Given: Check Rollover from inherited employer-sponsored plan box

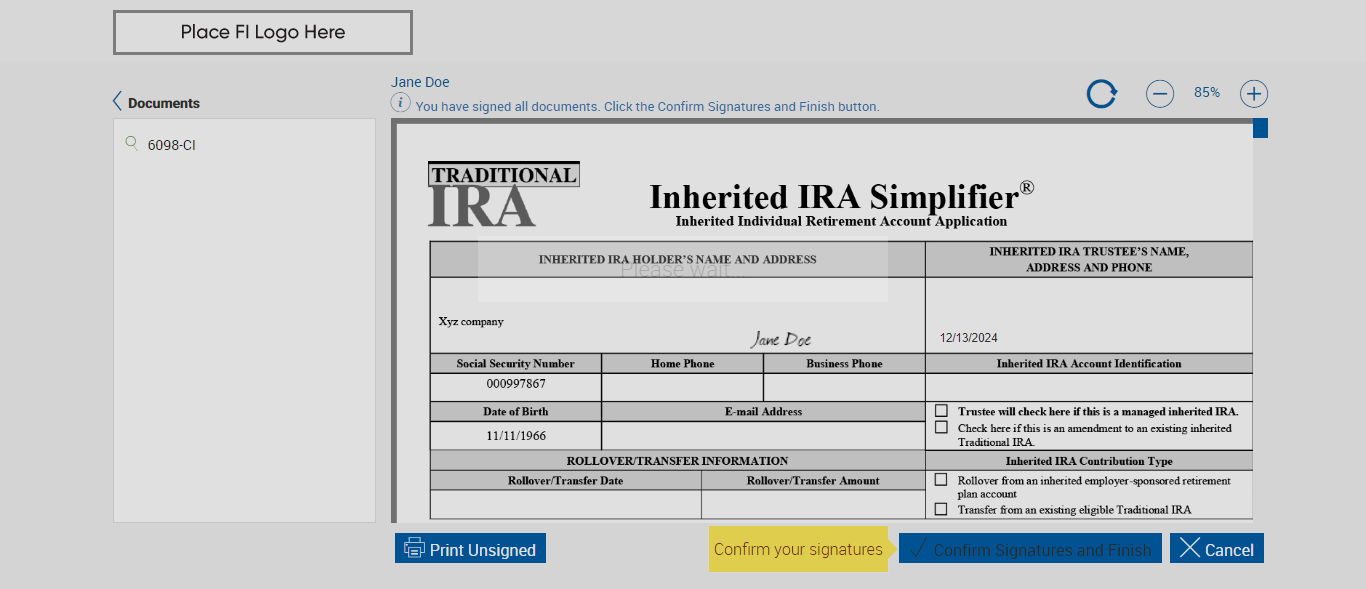Looking at the screenshot, I should [x=941, y=479].
